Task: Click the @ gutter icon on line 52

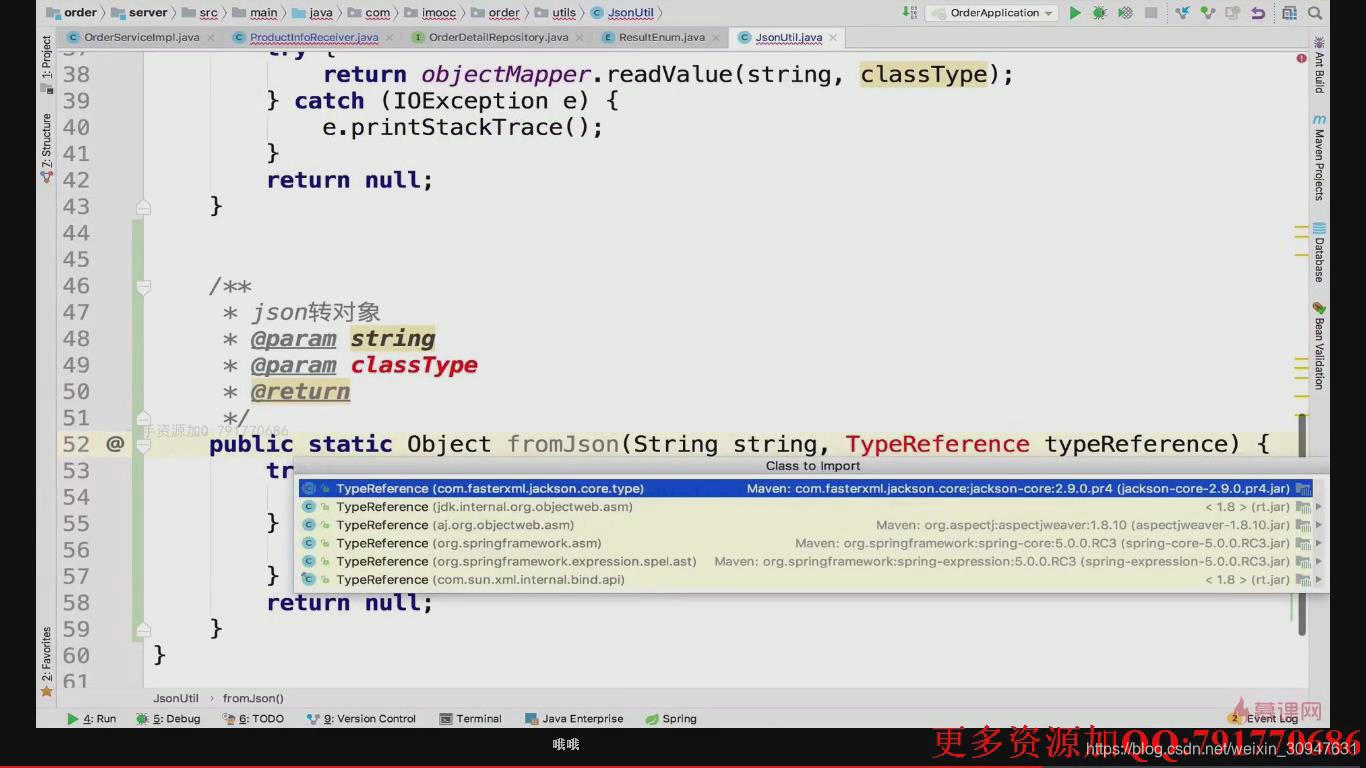Action: tap(115, 443)
